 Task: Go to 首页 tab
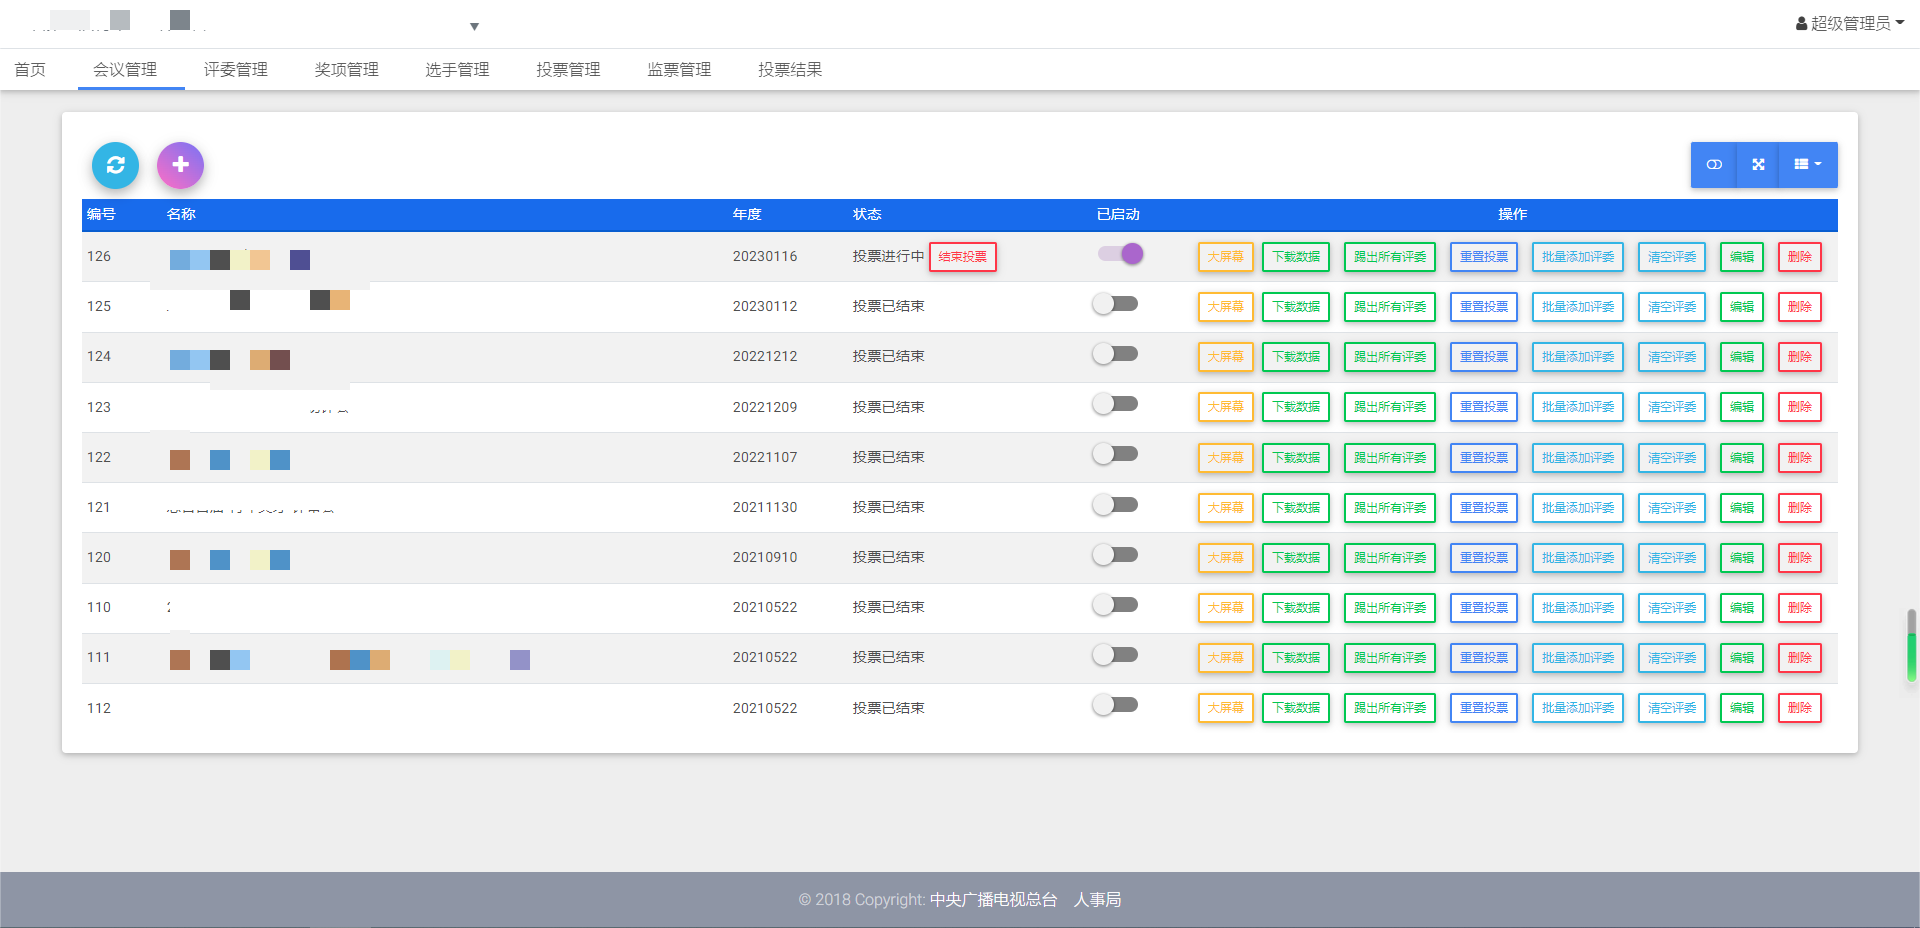click(x=30, y=69)
